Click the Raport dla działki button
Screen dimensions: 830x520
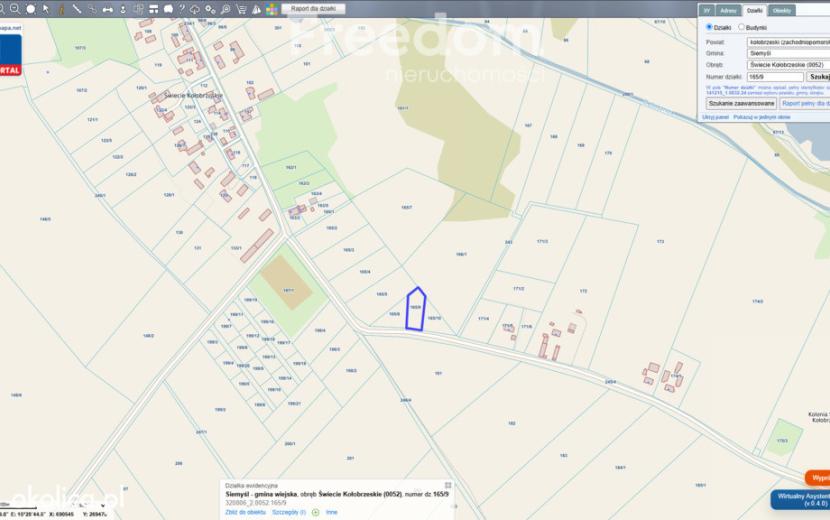point(313,9)
